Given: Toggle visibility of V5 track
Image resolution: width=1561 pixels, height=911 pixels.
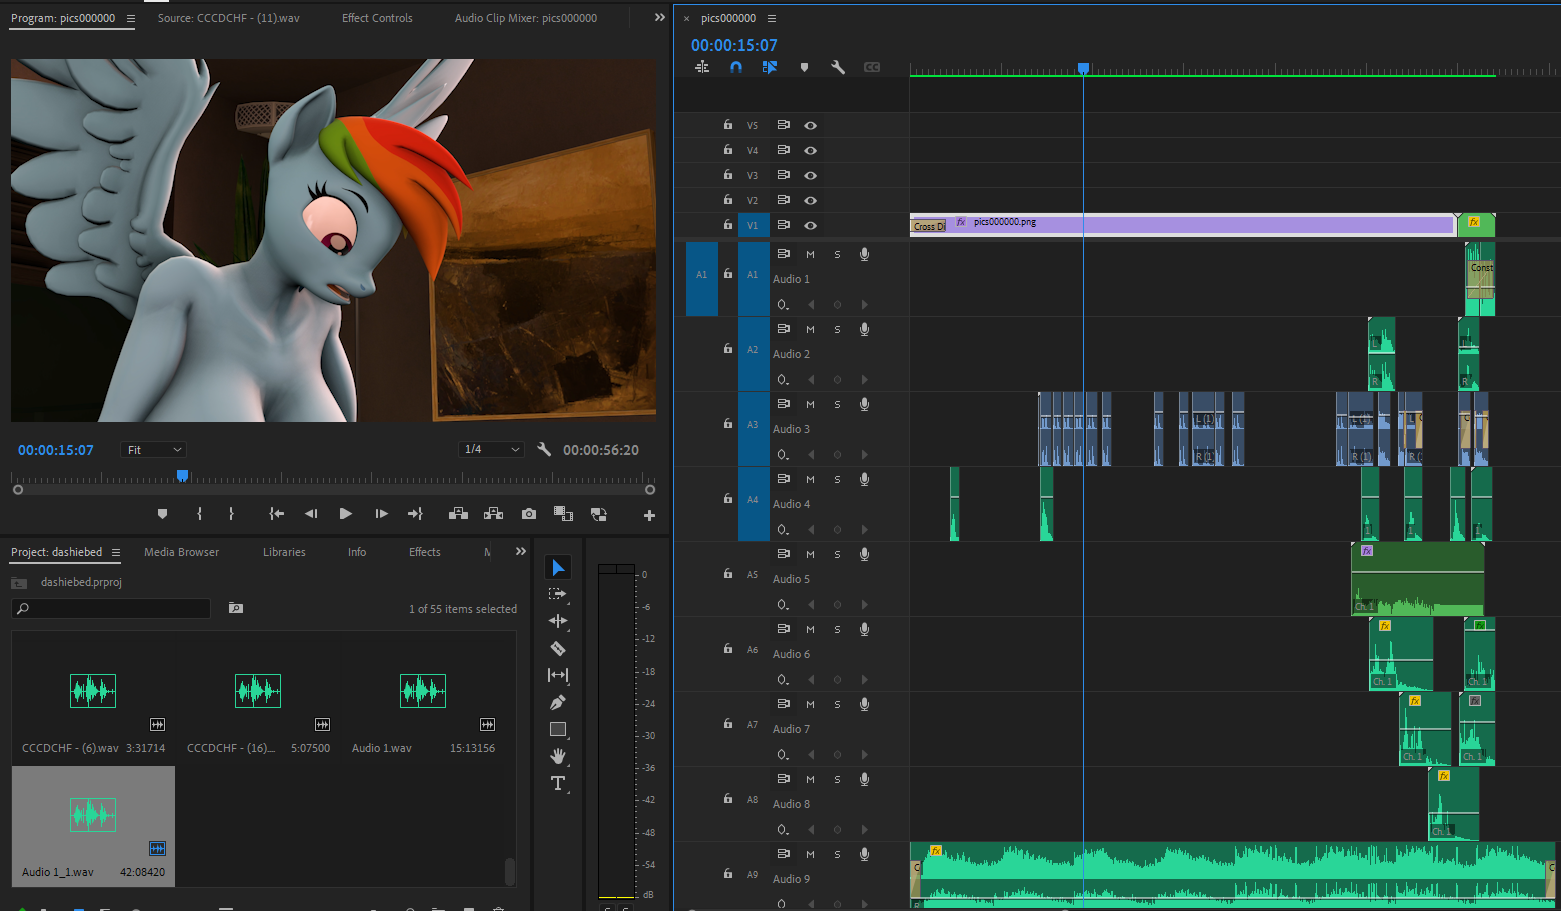Looking at the screenshot, I should coord(810,125).
